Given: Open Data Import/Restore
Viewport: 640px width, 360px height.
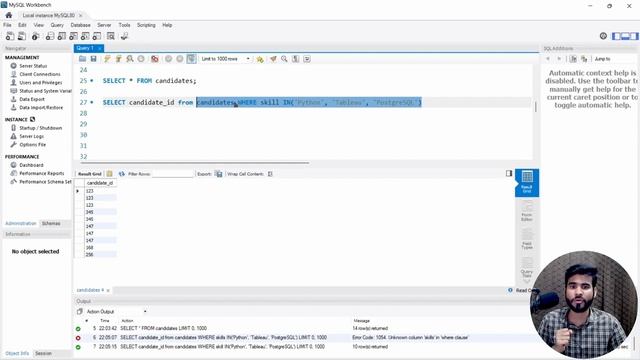Looking at the screenshot, I should (x=41, y=107).
